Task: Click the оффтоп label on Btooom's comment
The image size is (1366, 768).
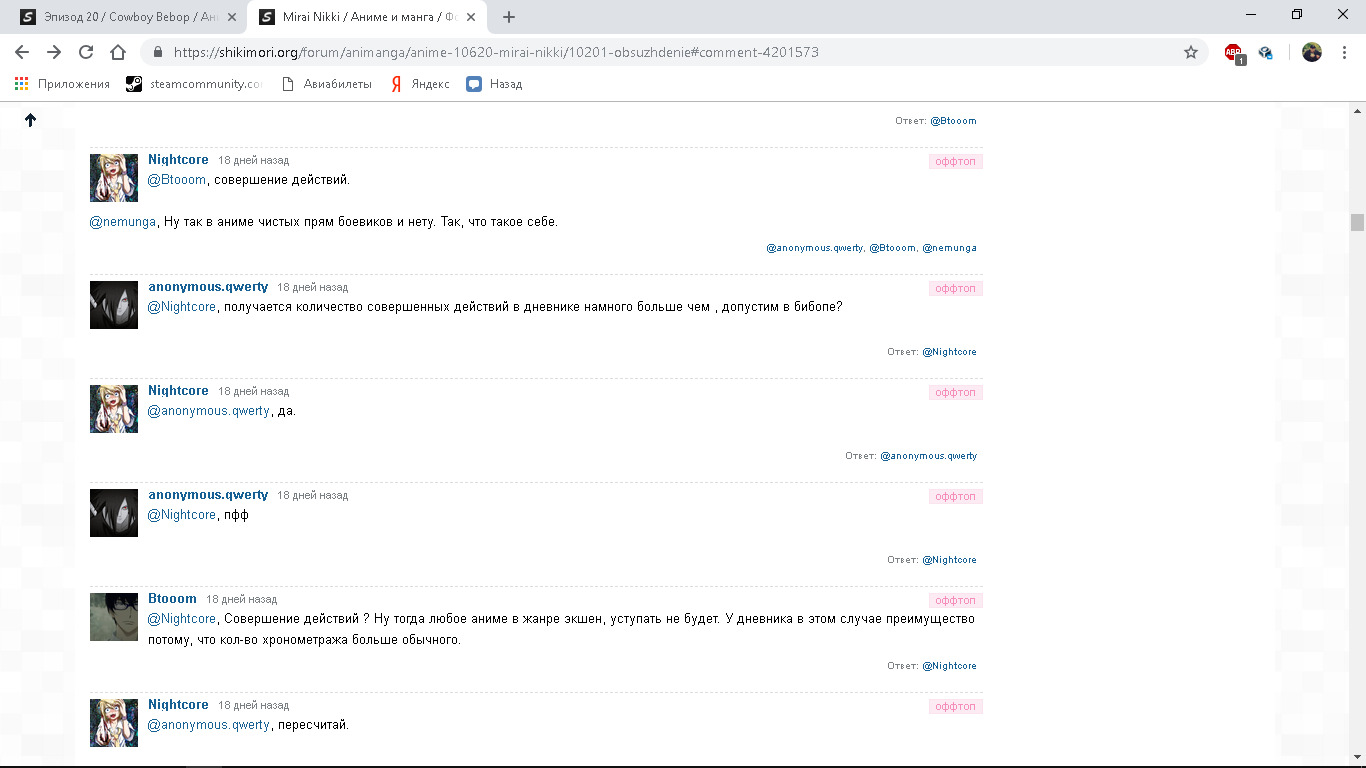Action: point(955,600)
